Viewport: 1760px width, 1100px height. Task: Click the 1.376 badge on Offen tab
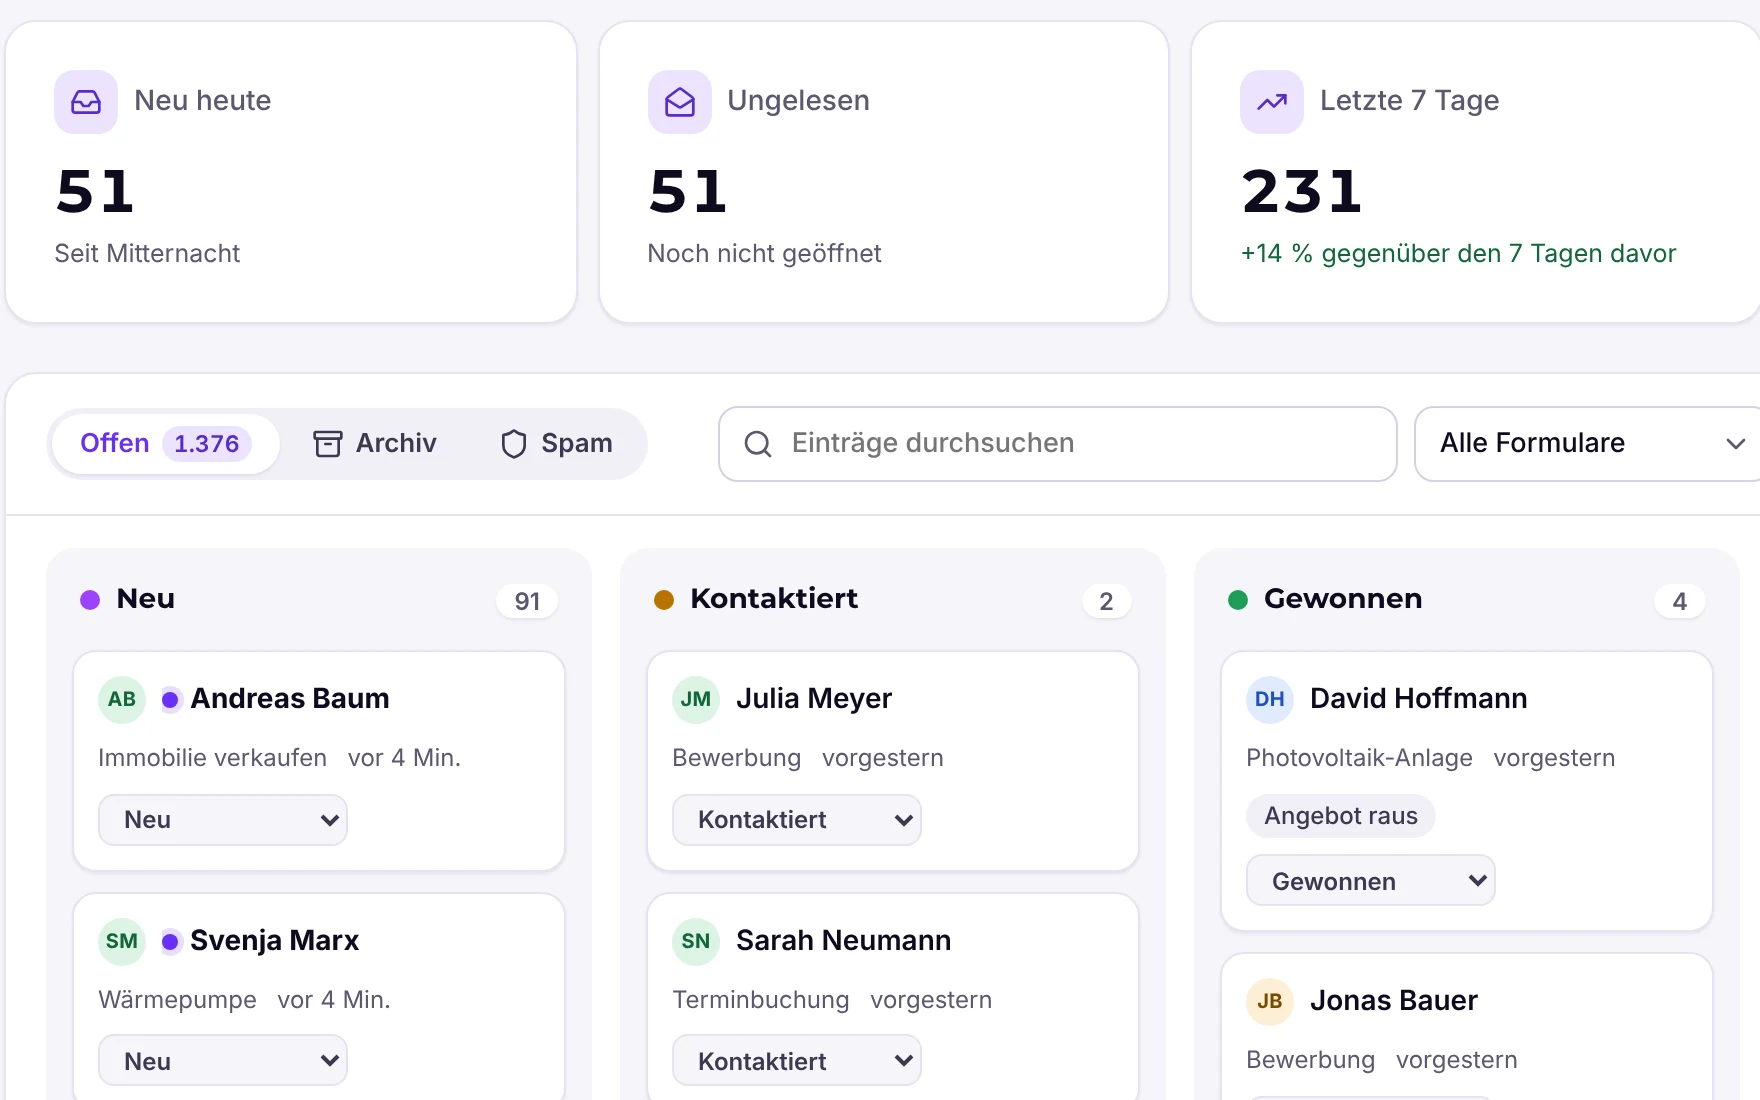(x=207, y=444)
